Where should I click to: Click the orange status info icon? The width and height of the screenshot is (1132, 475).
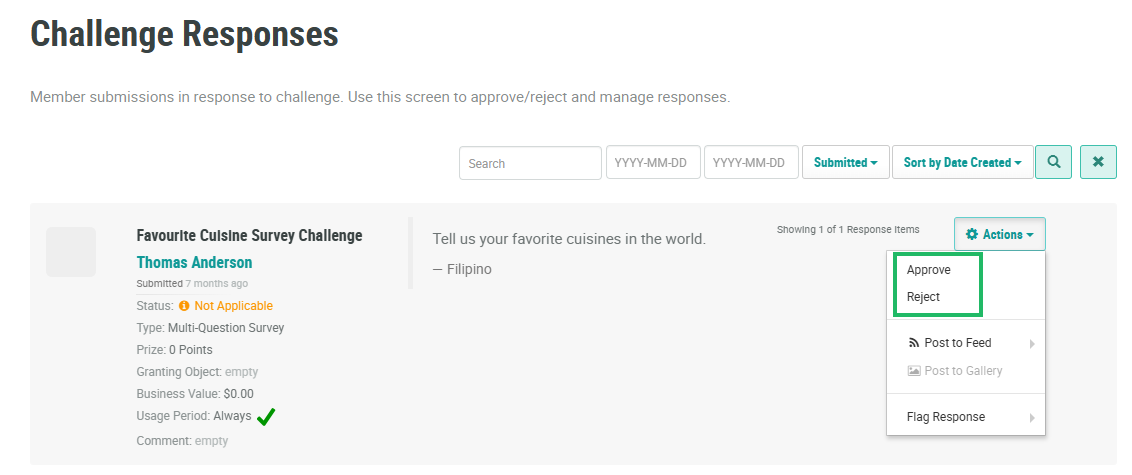(x=184, y=306)
